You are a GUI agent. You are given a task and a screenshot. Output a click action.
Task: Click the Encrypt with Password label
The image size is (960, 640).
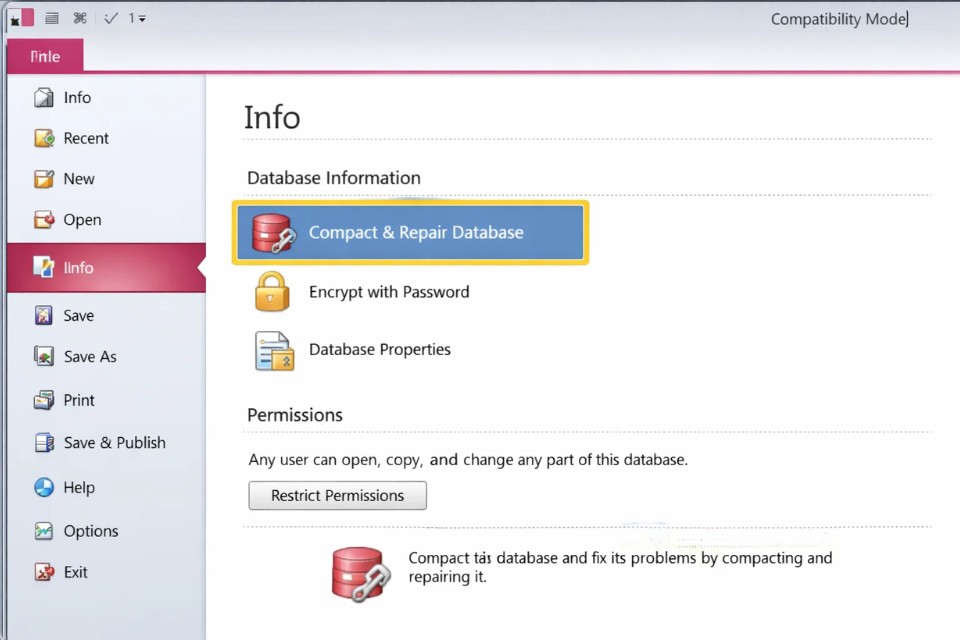389,292
